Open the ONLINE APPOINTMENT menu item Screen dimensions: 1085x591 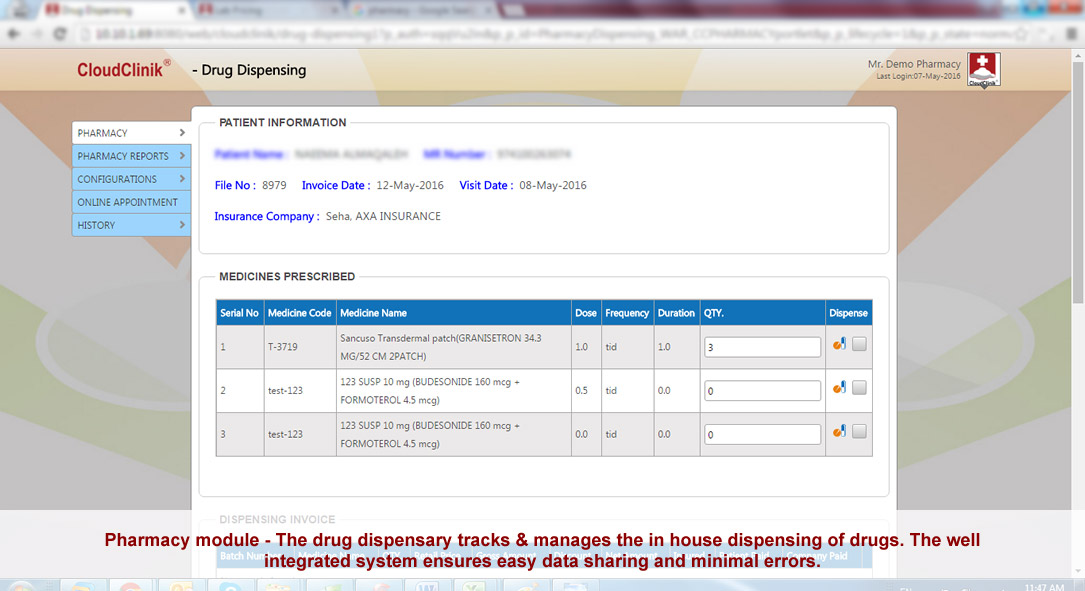127,202
